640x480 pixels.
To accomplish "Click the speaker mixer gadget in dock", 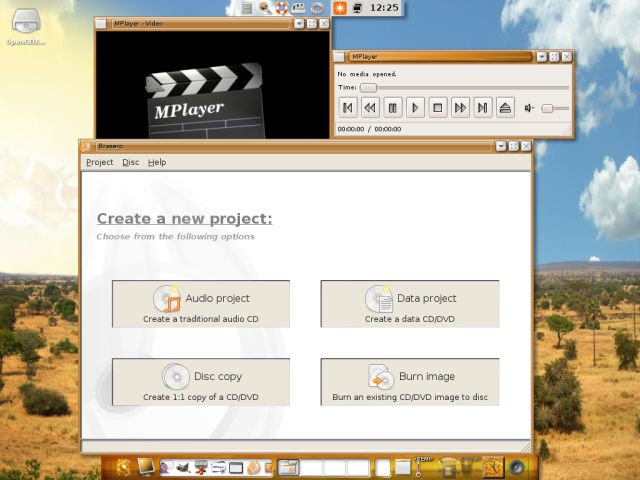I will (x=517, y=468).
